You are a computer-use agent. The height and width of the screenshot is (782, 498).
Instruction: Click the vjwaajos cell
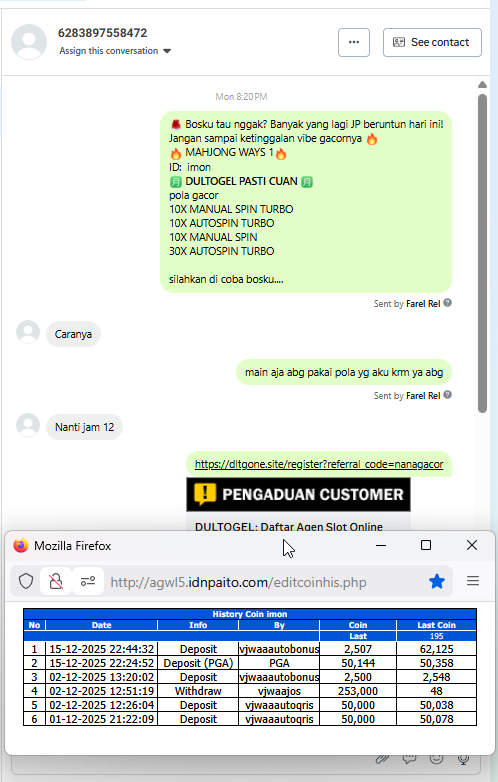[x=279, y=691]
